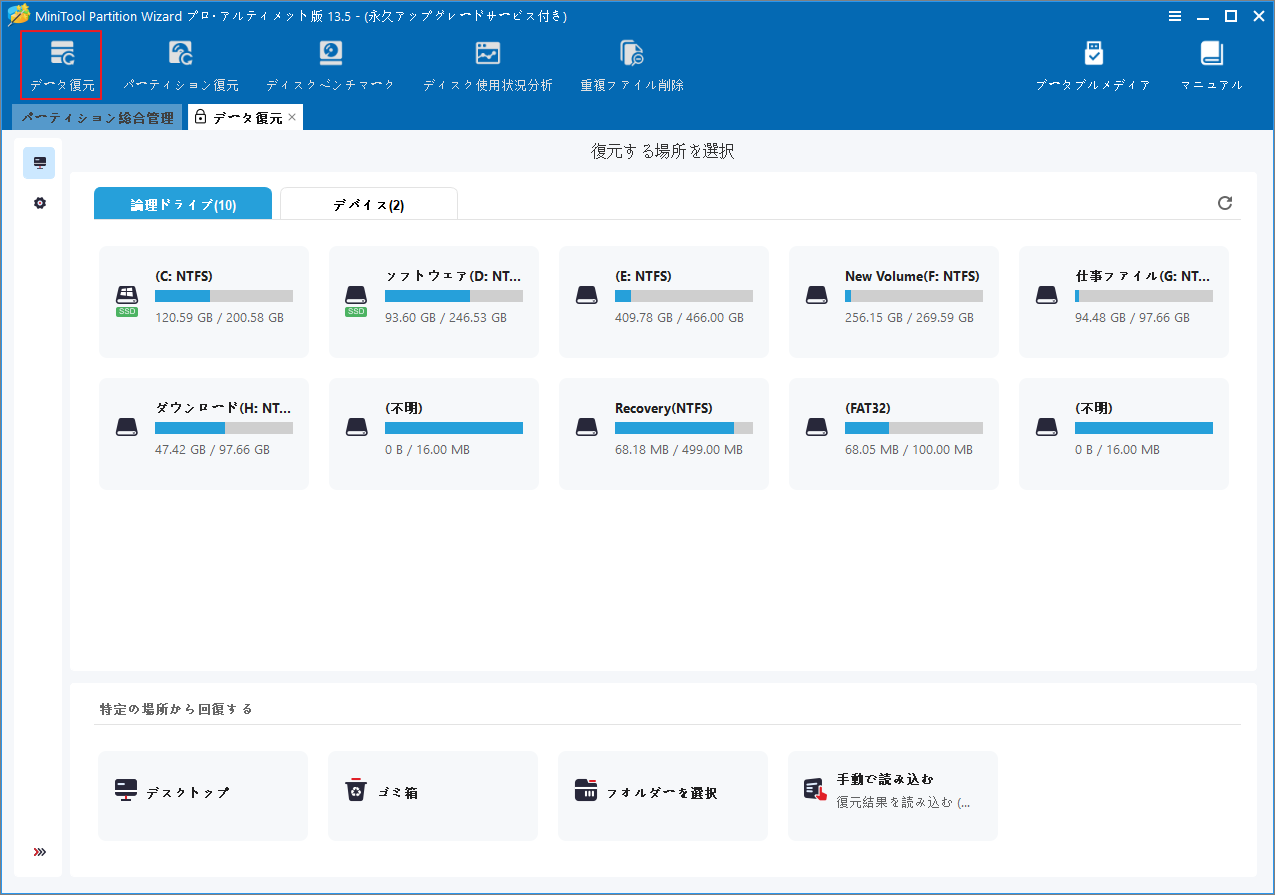The height and width of the screenshot is (895, 1275).
Task: Switch to the パーティション総合管理 tab
Action: click(97, 117)
